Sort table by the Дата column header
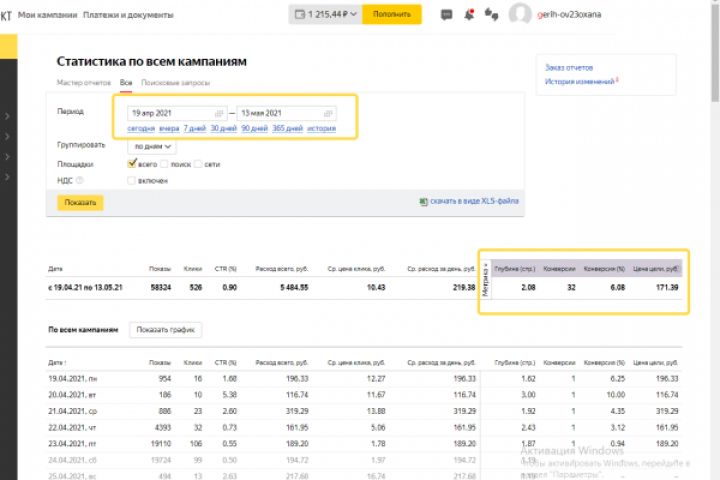This screenshot has width=720, height=480. 57,363
